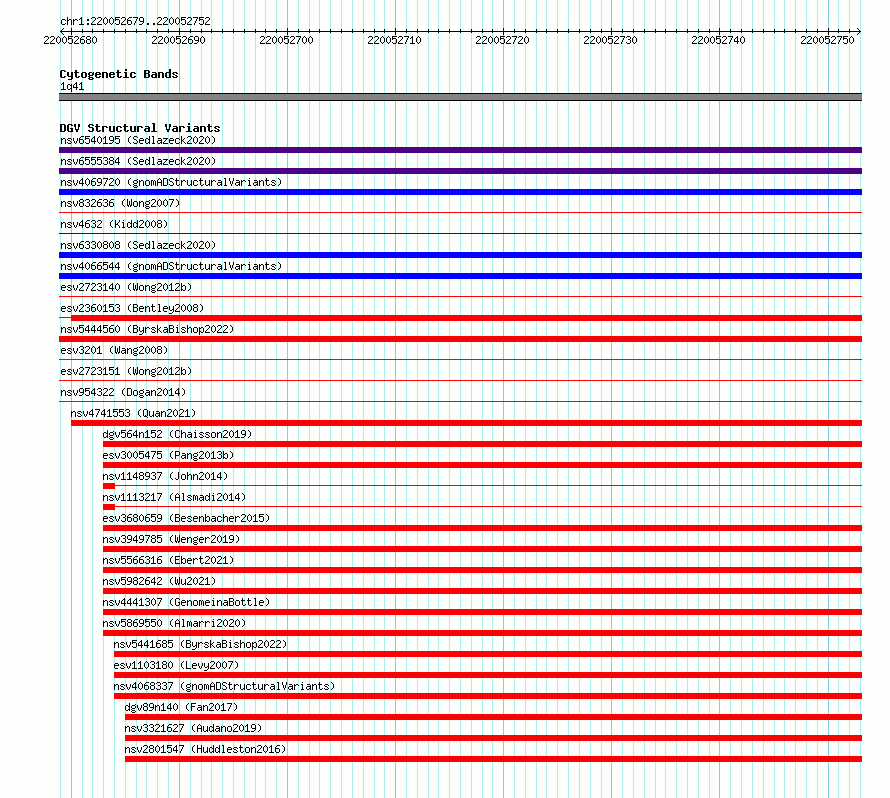The width and height of the screenshot is (890, 798).
Task: Click ruler position 220052740
Action: 718,40
